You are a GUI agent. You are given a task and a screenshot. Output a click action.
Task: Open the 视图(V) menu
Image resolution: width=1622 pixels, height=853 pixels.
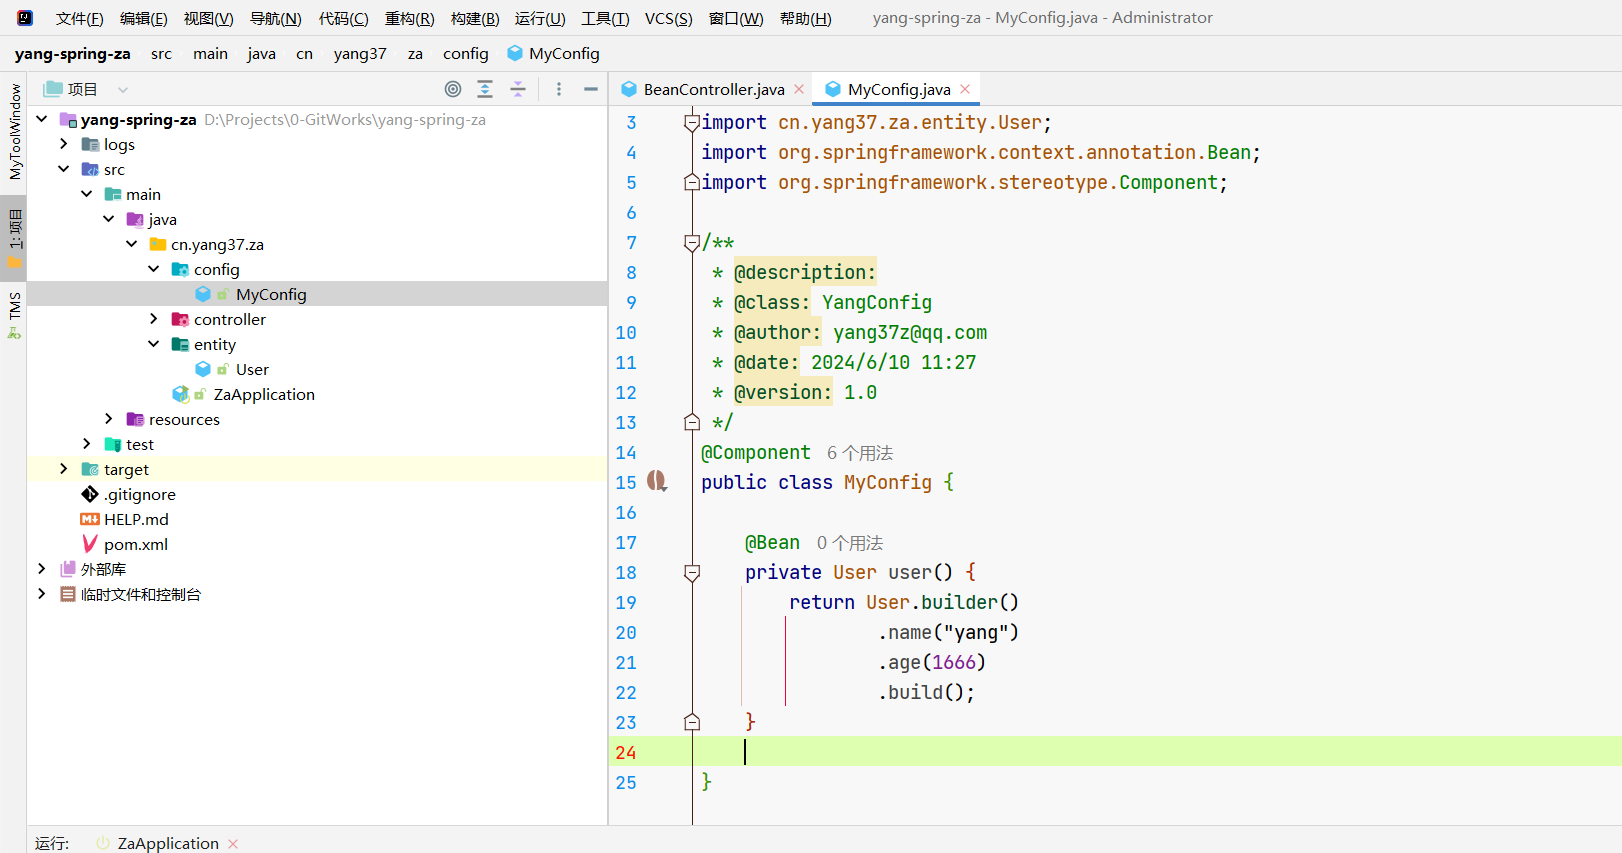(208, 18)
